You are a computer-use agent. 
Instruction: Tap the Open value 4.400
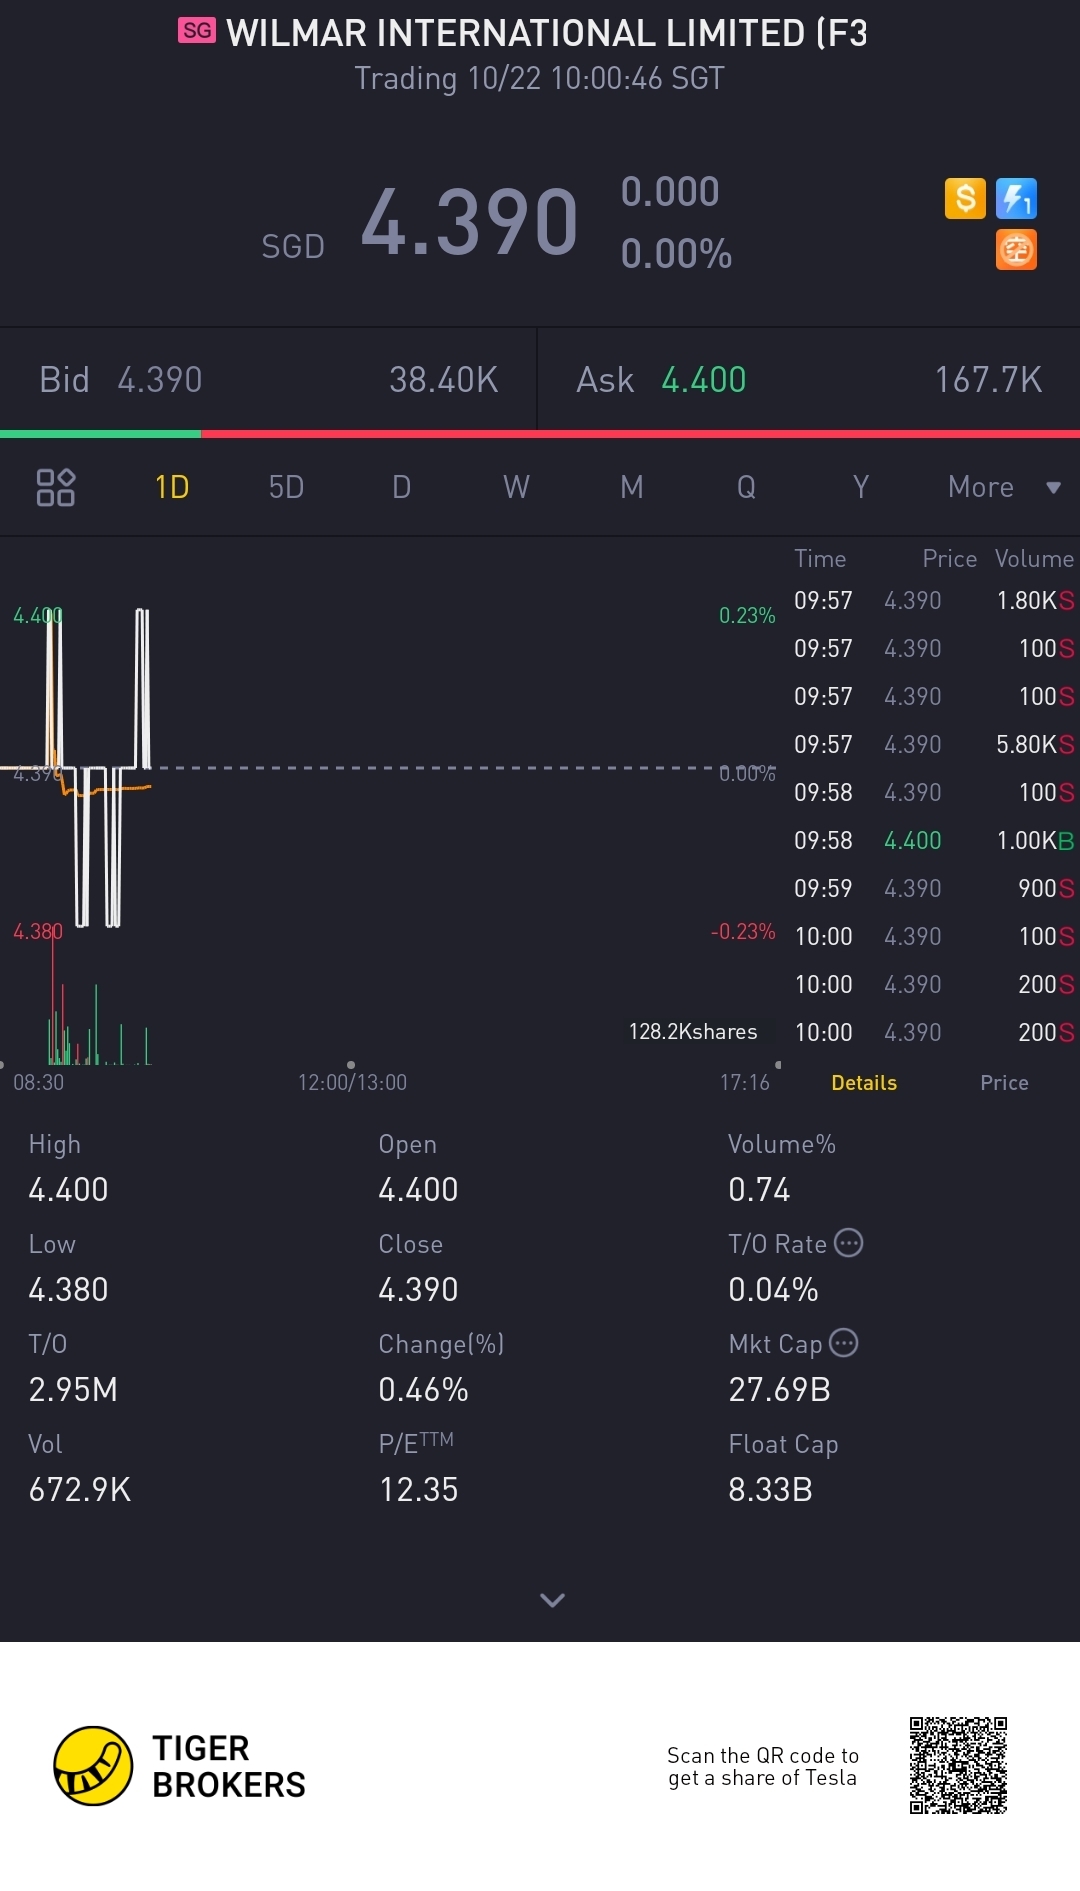418,1189
